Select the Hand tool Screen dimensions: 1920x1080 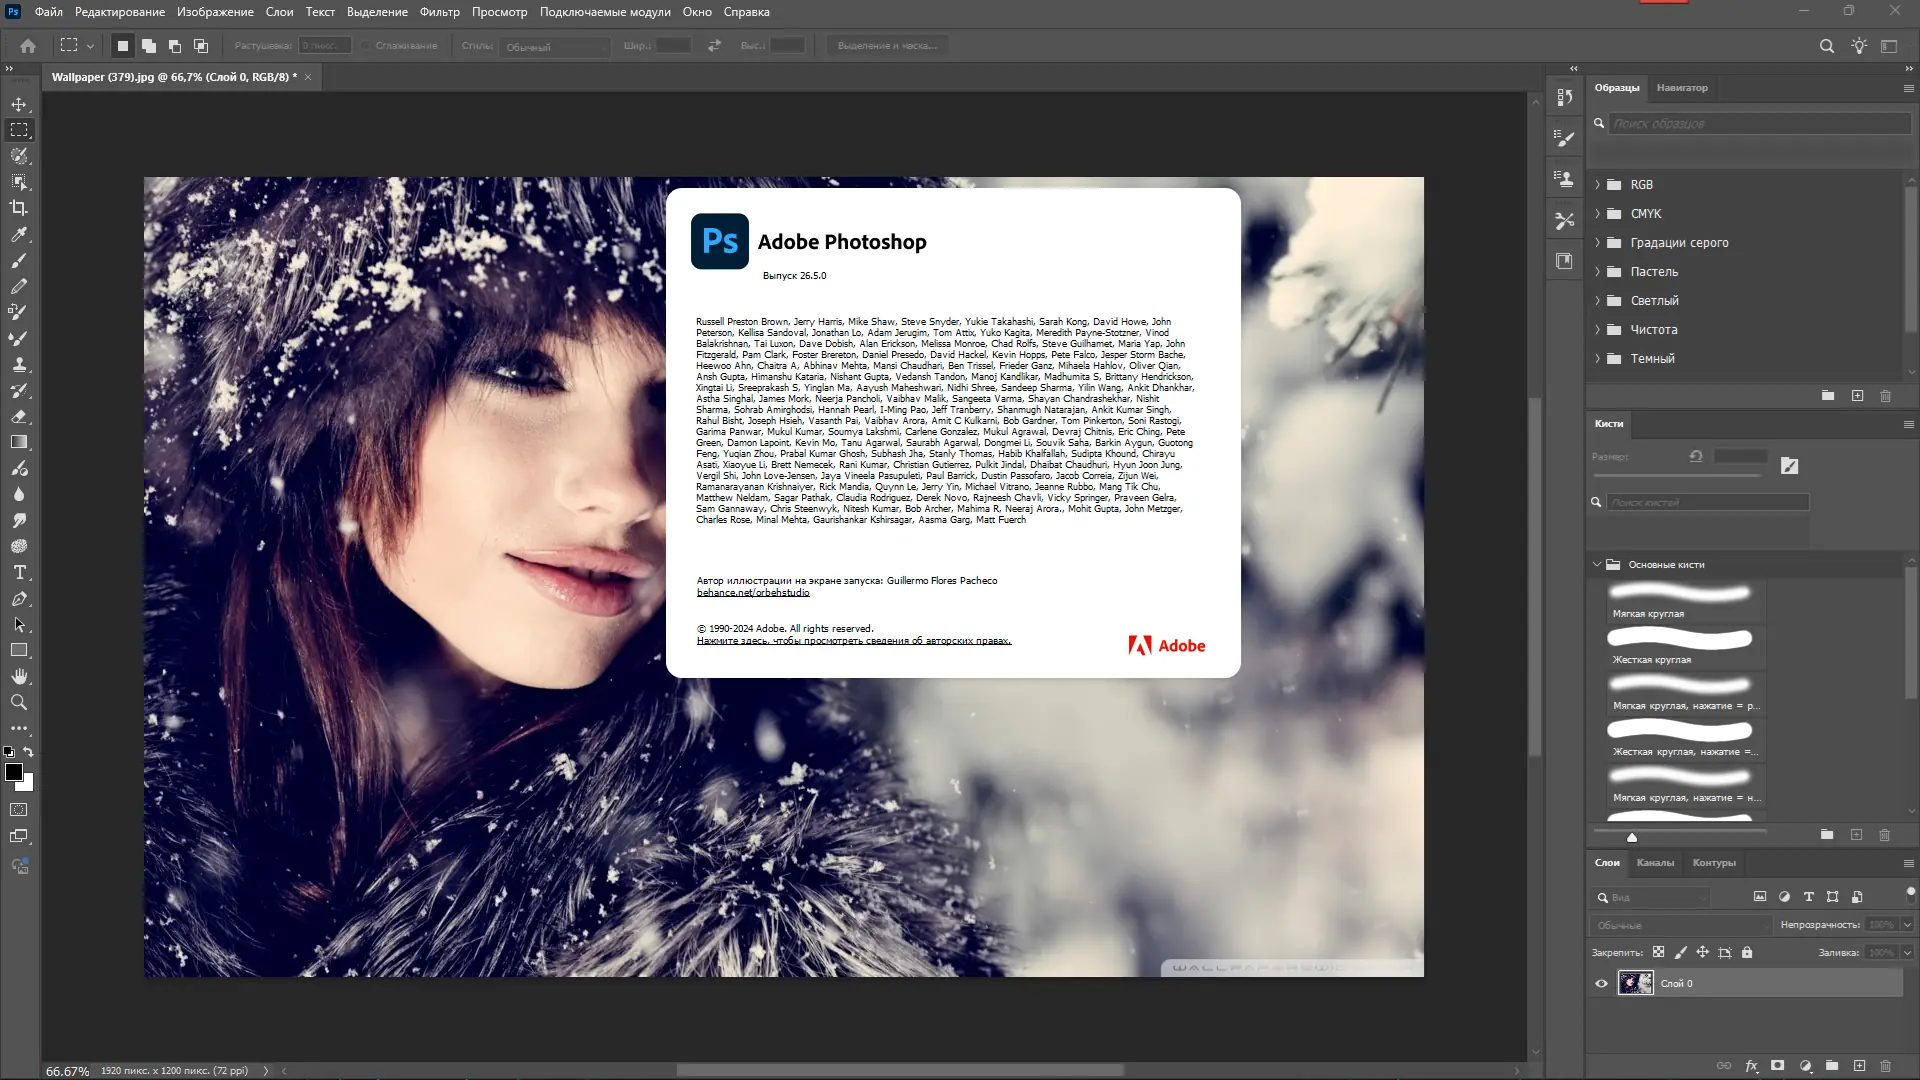[x=19, y=677]
